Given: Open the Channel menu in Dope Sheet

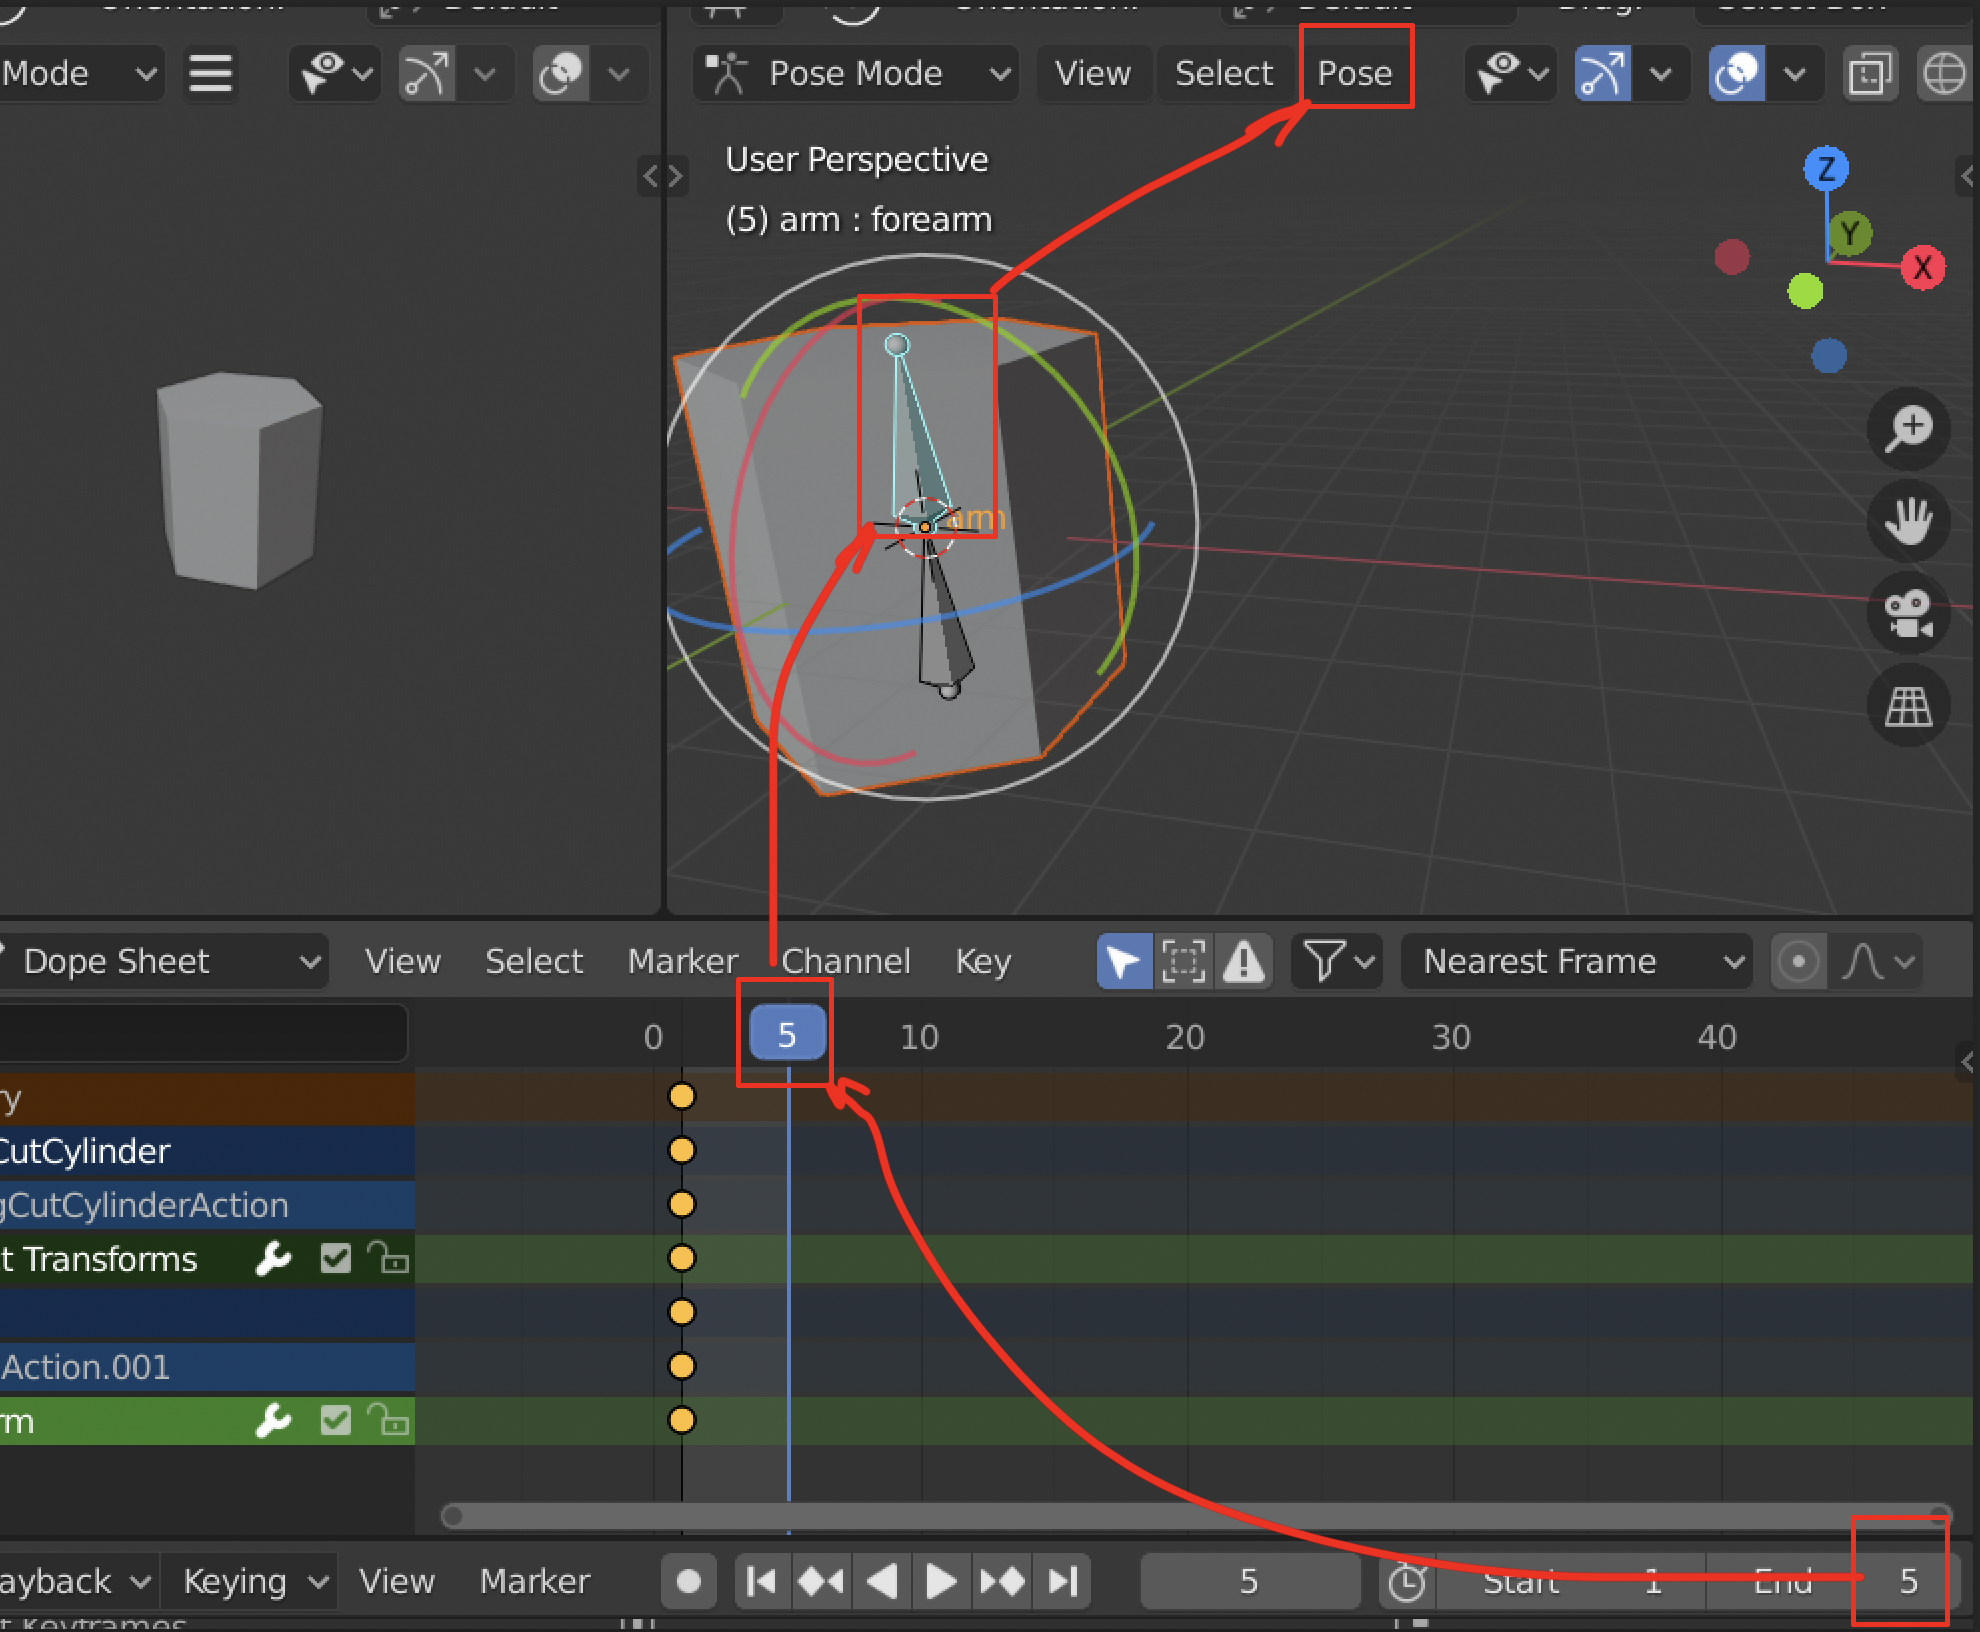Looking at the screenshot, I should (x=846, y=961).
